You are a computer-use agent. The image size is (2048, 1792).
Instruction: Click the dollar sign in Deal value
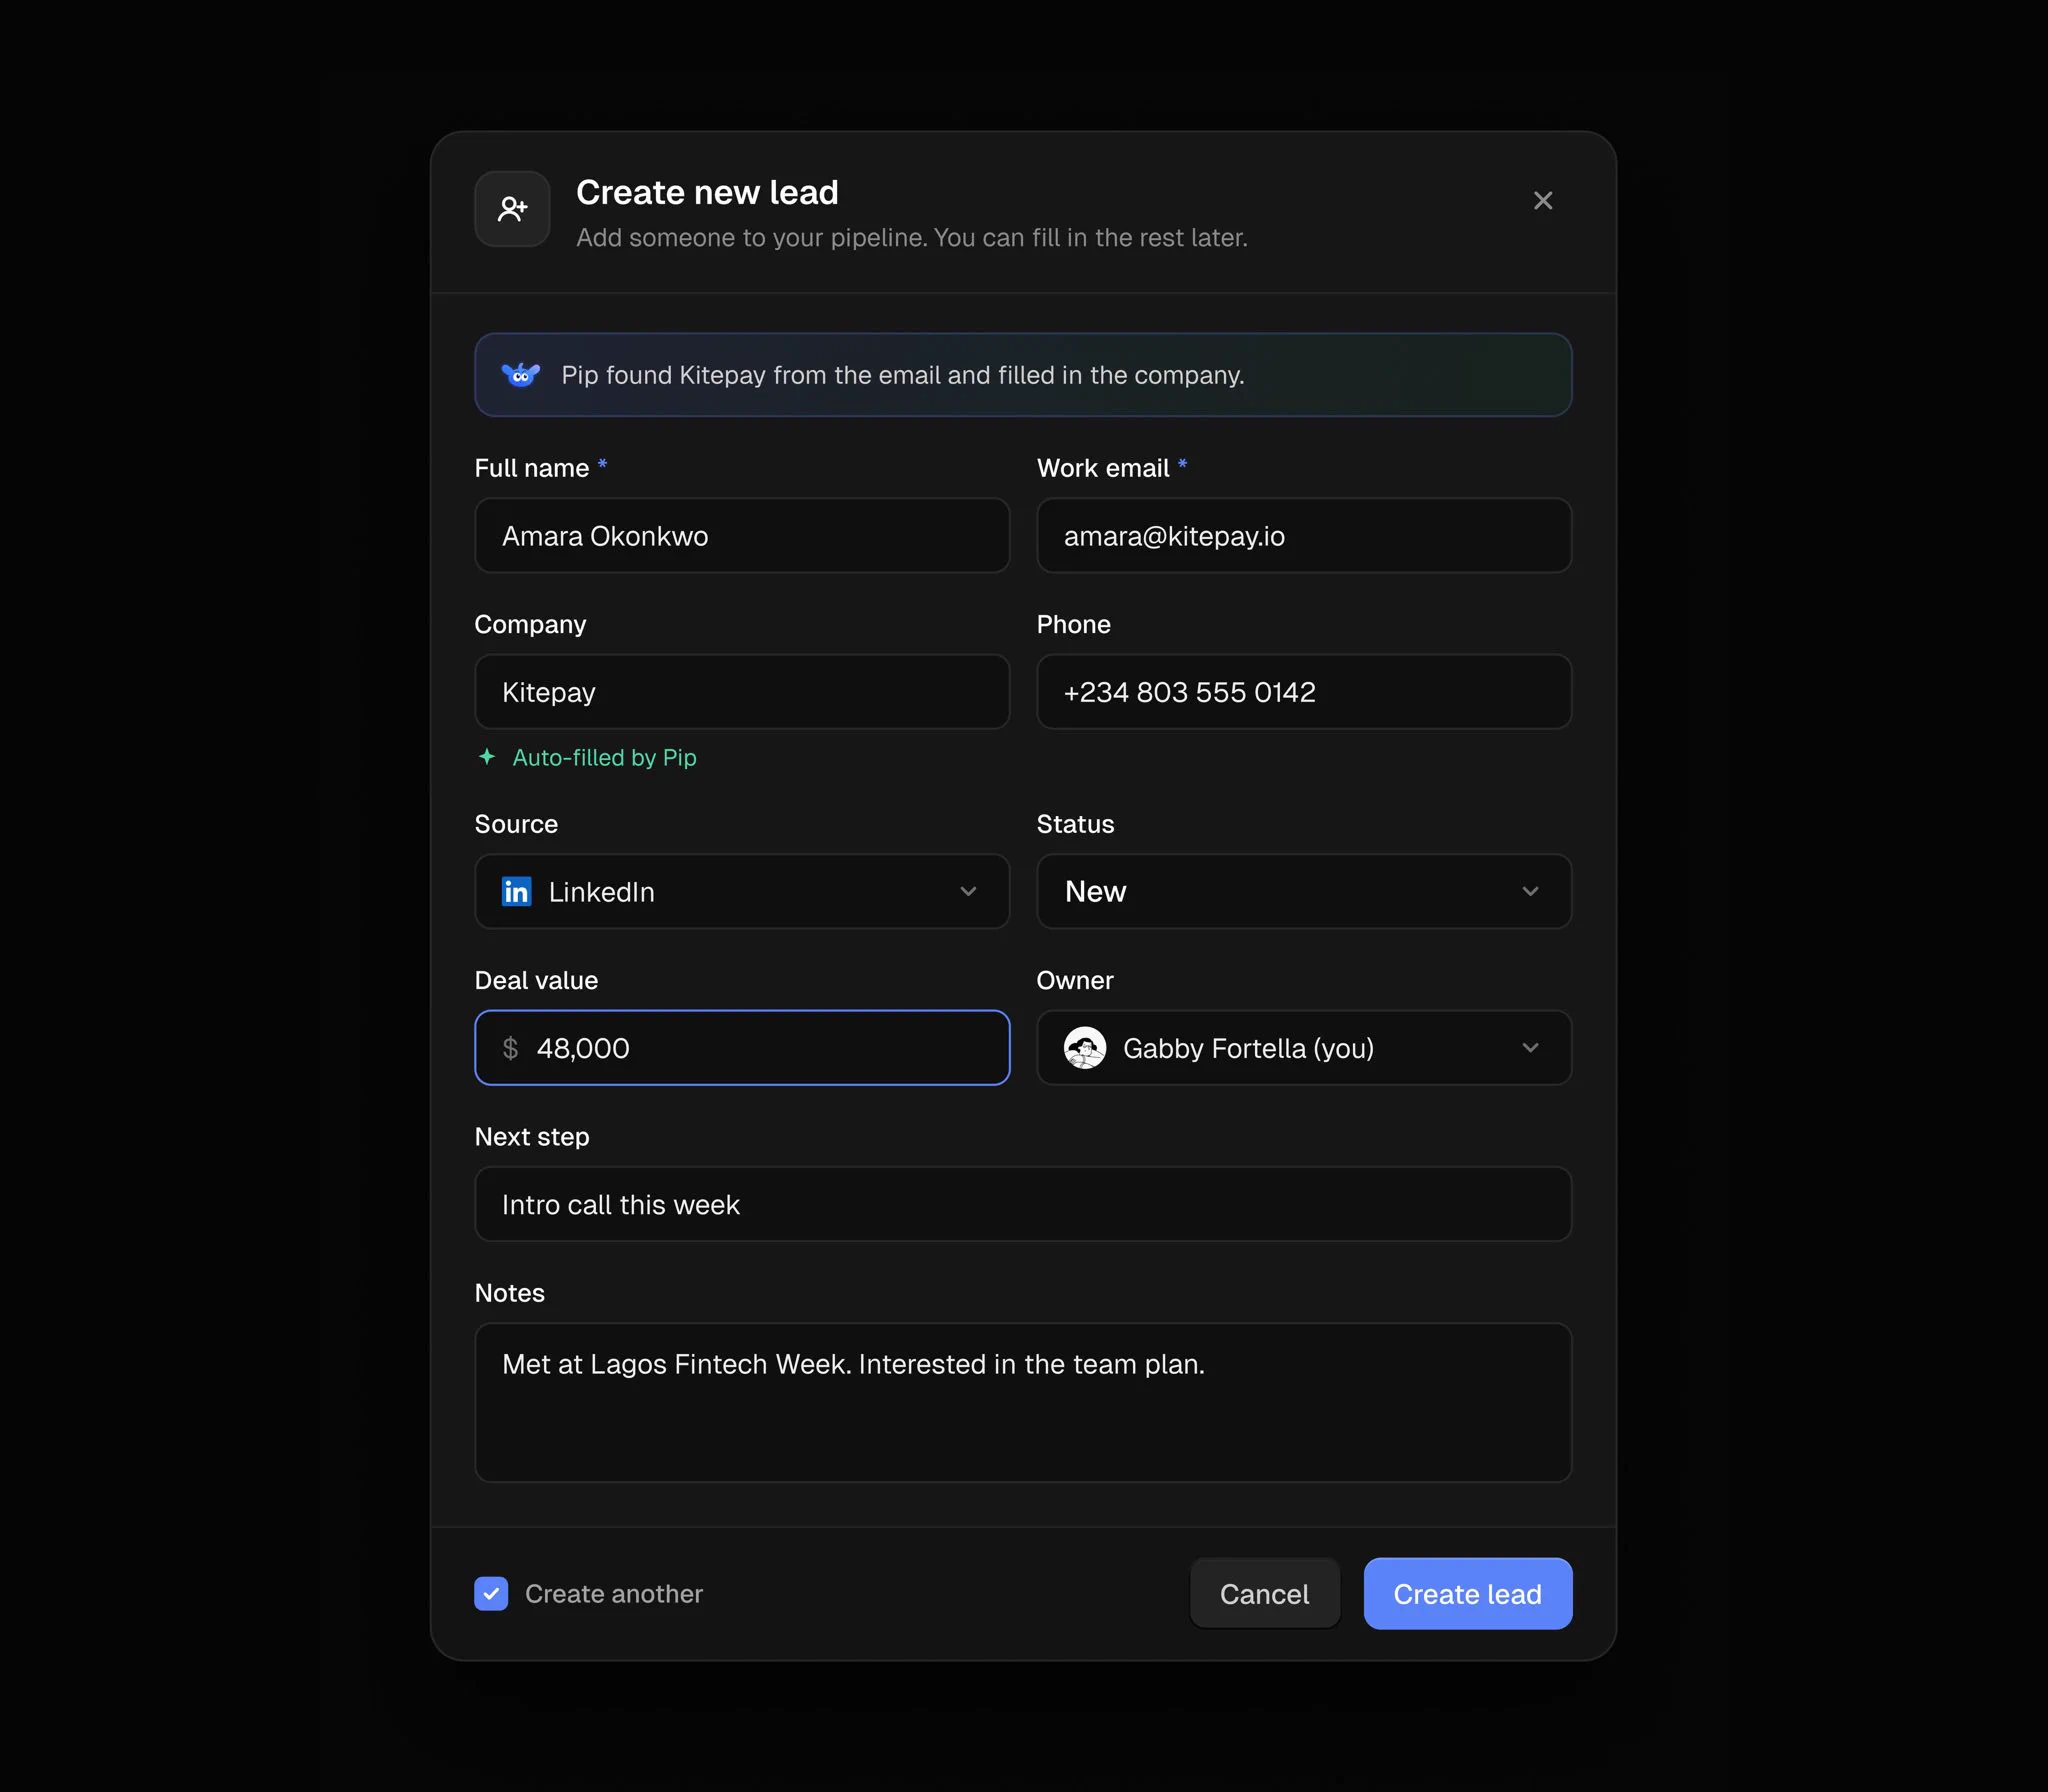[x=510, y=1048]
